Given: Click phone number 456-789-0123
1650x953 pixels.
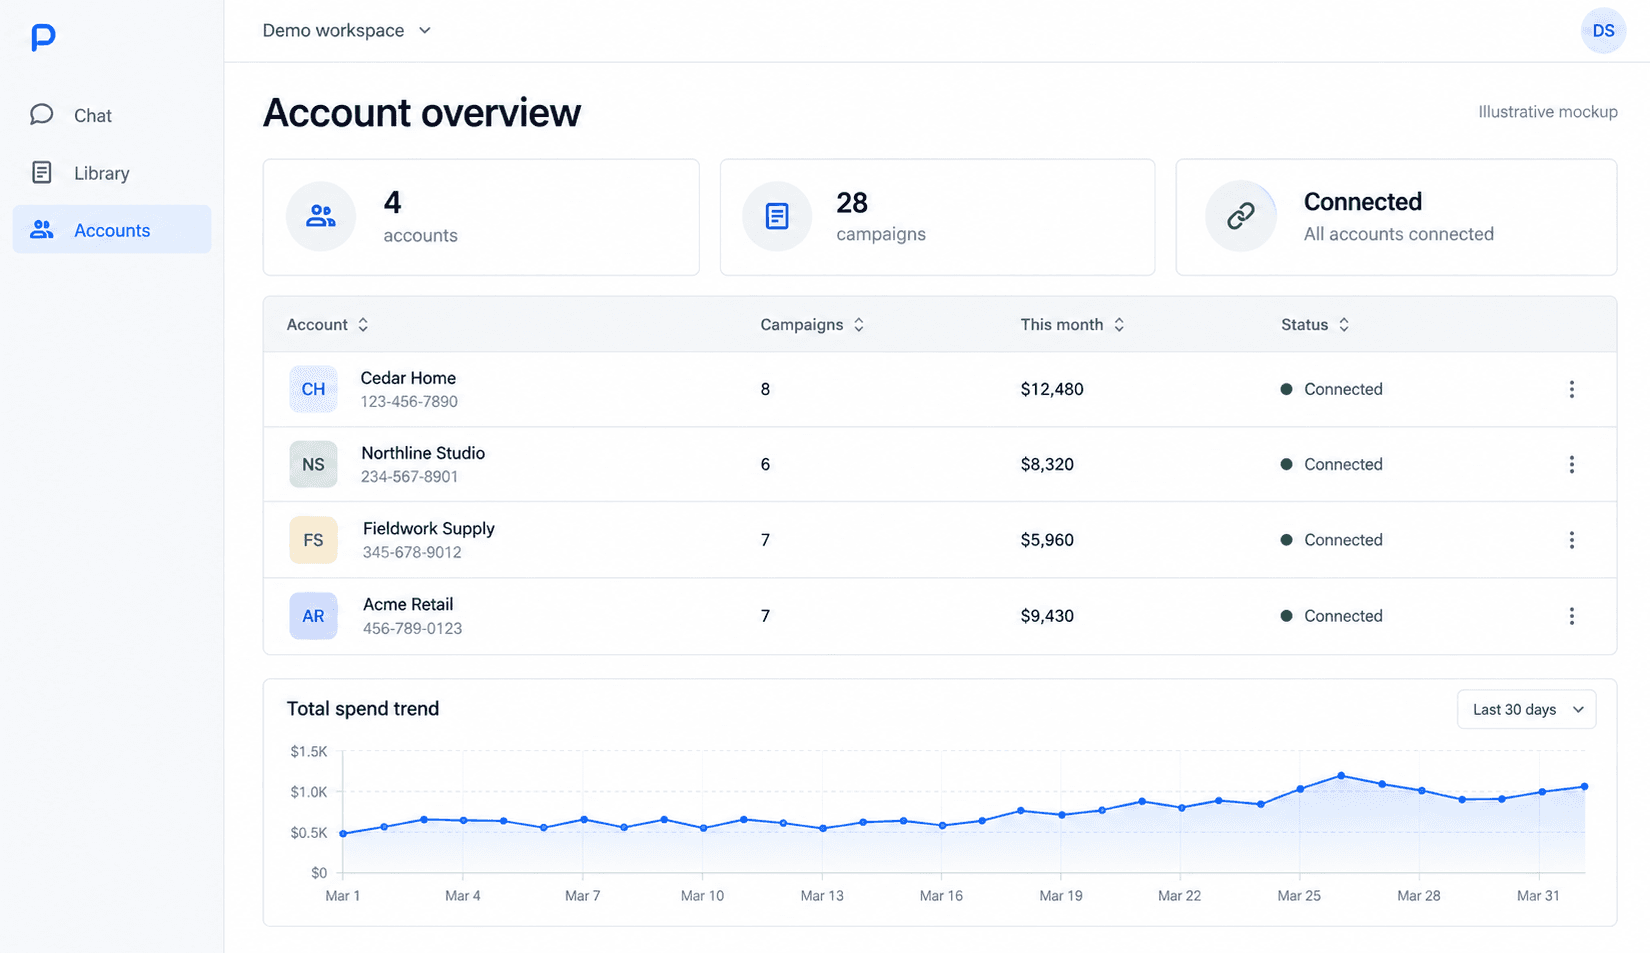Looking at the screenshot, I should pos(412,628).
